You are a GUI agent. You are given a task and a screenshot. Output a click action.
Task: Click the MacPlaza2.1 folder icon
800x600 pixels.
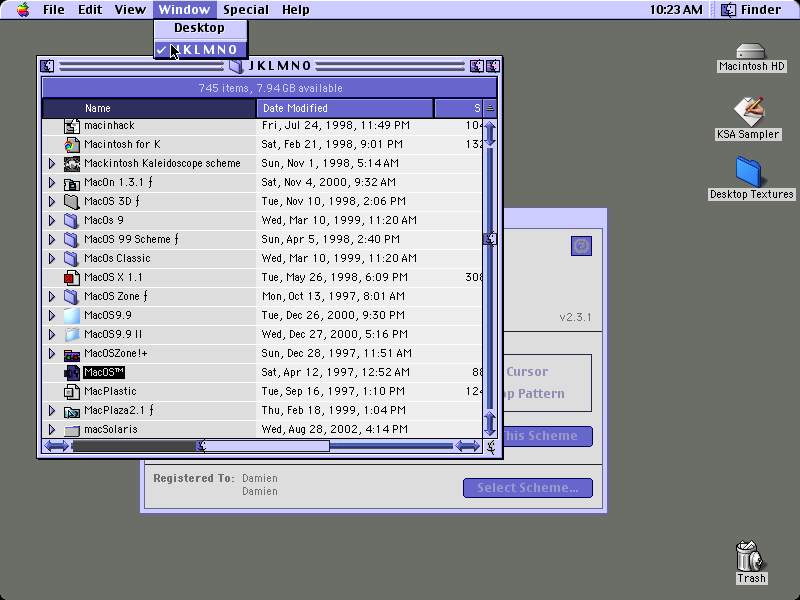pyautogui.click(x=71, y=411)
